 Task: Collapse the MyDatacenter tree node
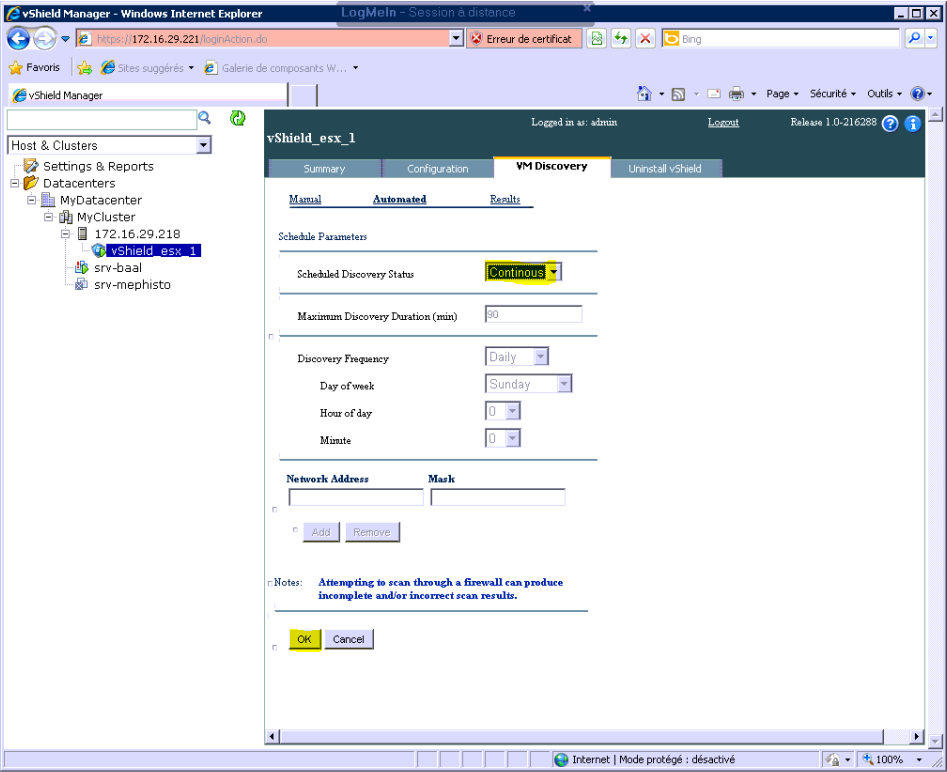pos(32,200)
